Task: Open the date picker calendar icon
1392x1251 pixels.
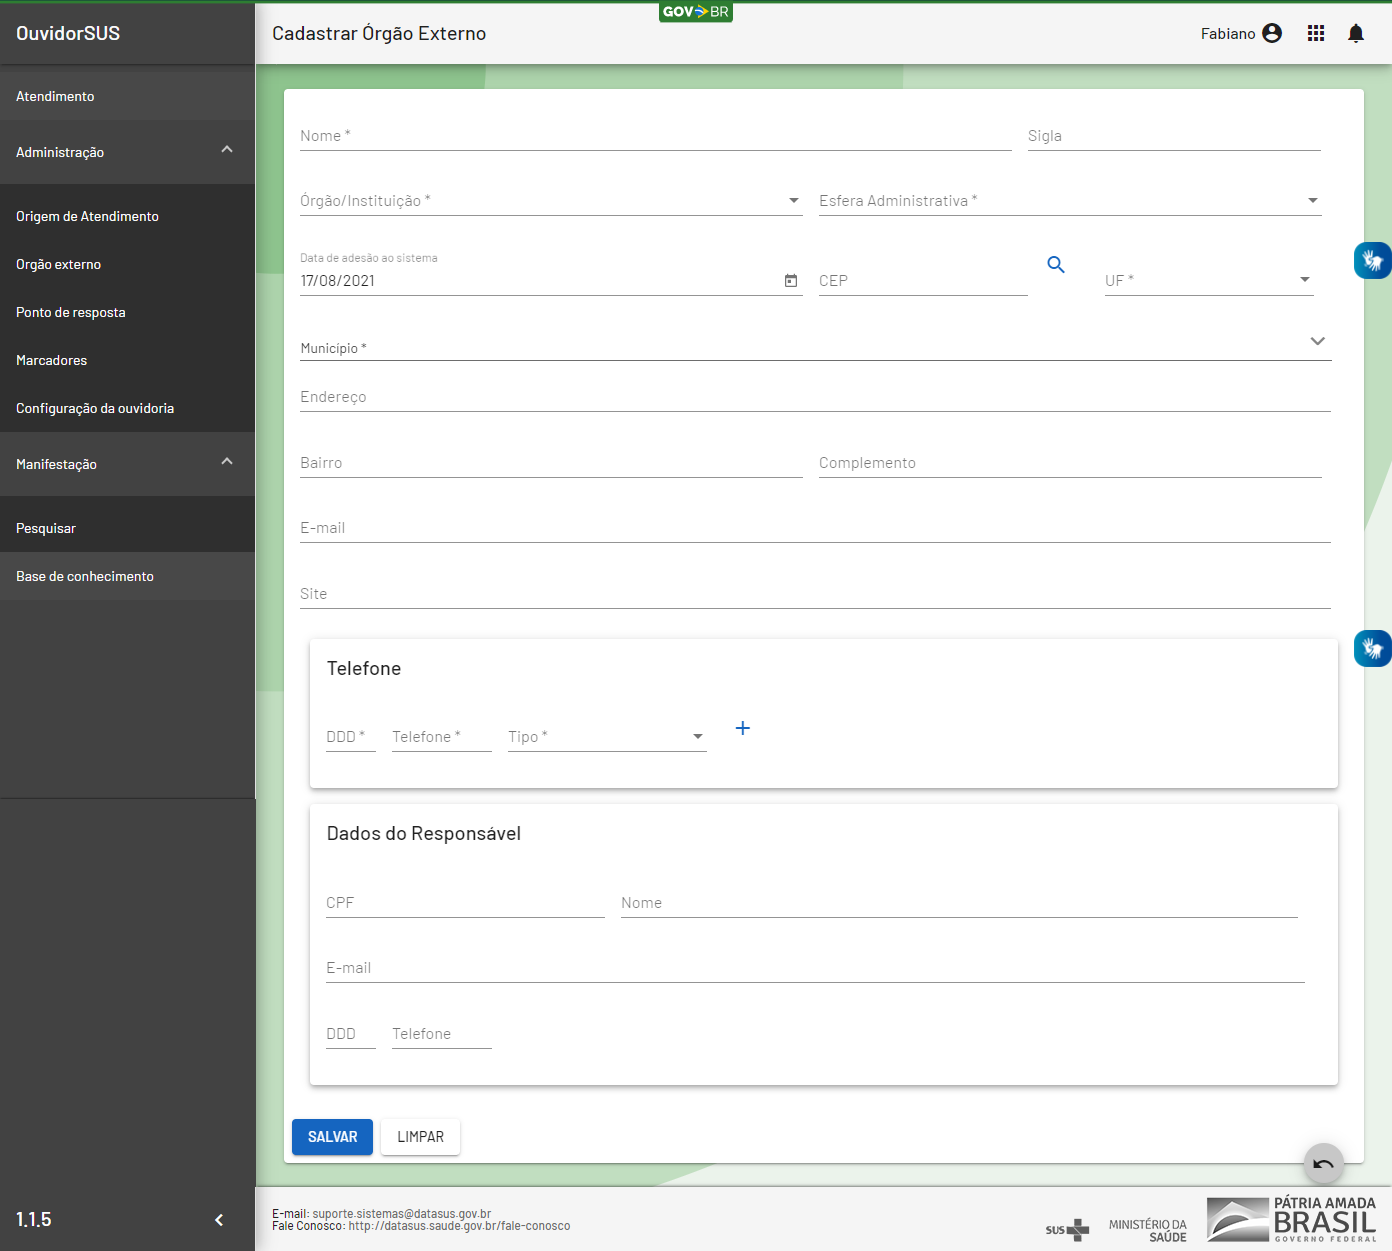Action: click(790, 281)
